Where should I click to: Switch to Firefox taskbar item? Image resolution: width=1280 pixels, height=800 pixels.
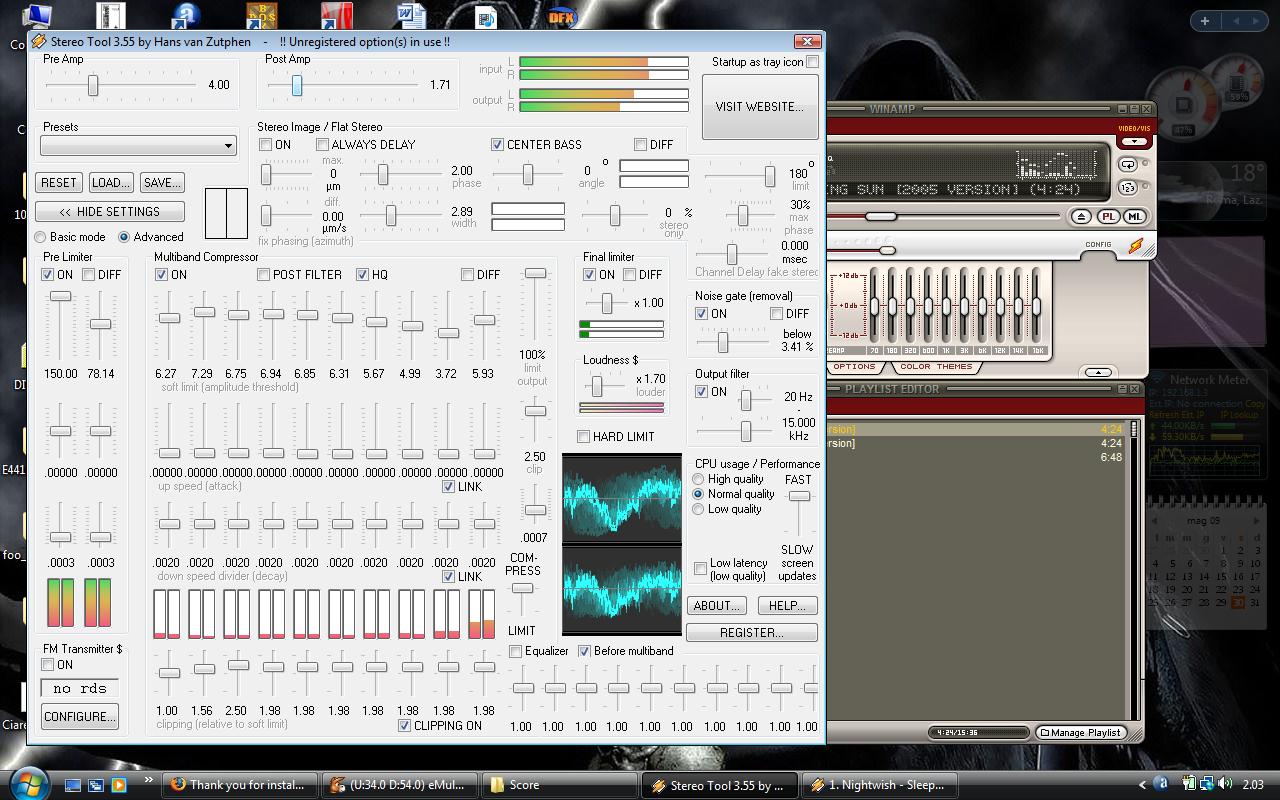(x=241, y=785)
